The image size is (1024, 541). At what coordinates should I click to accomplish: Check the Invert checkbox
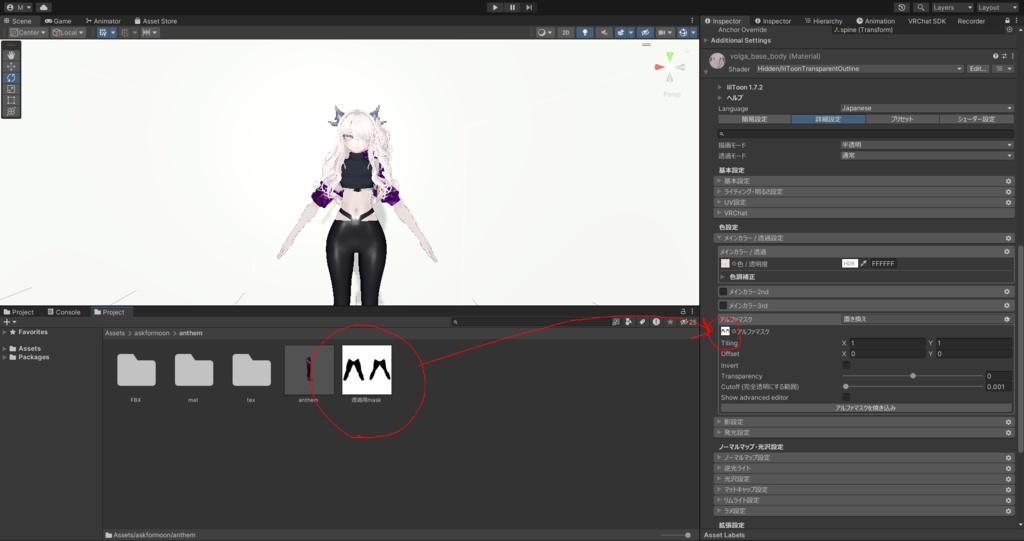pyautogui.click(x=846, y=365)
